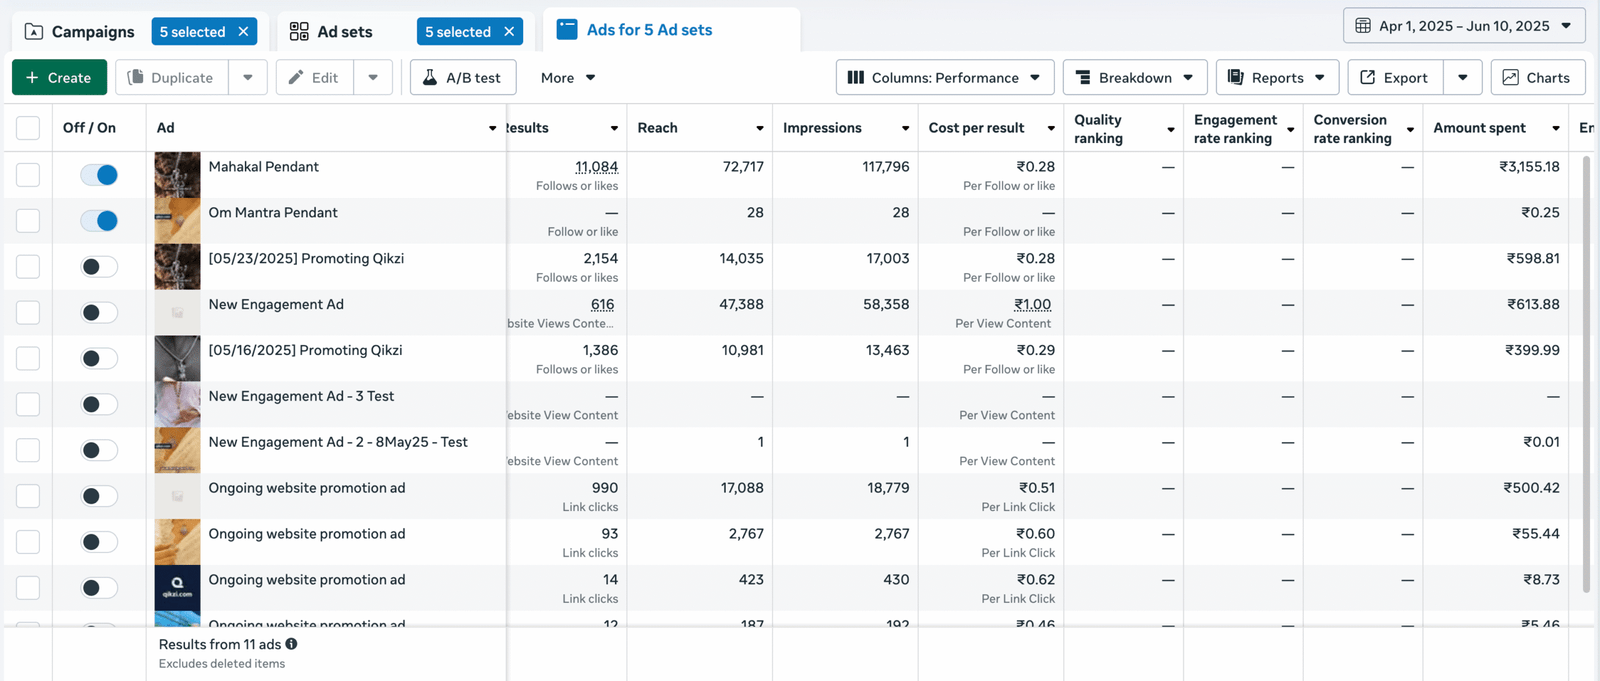Expand the arrow next to Duplicate
Image resolution: width=1600 pixels, height=681 pixels.
pyautogui.click(x=248, y=78)
